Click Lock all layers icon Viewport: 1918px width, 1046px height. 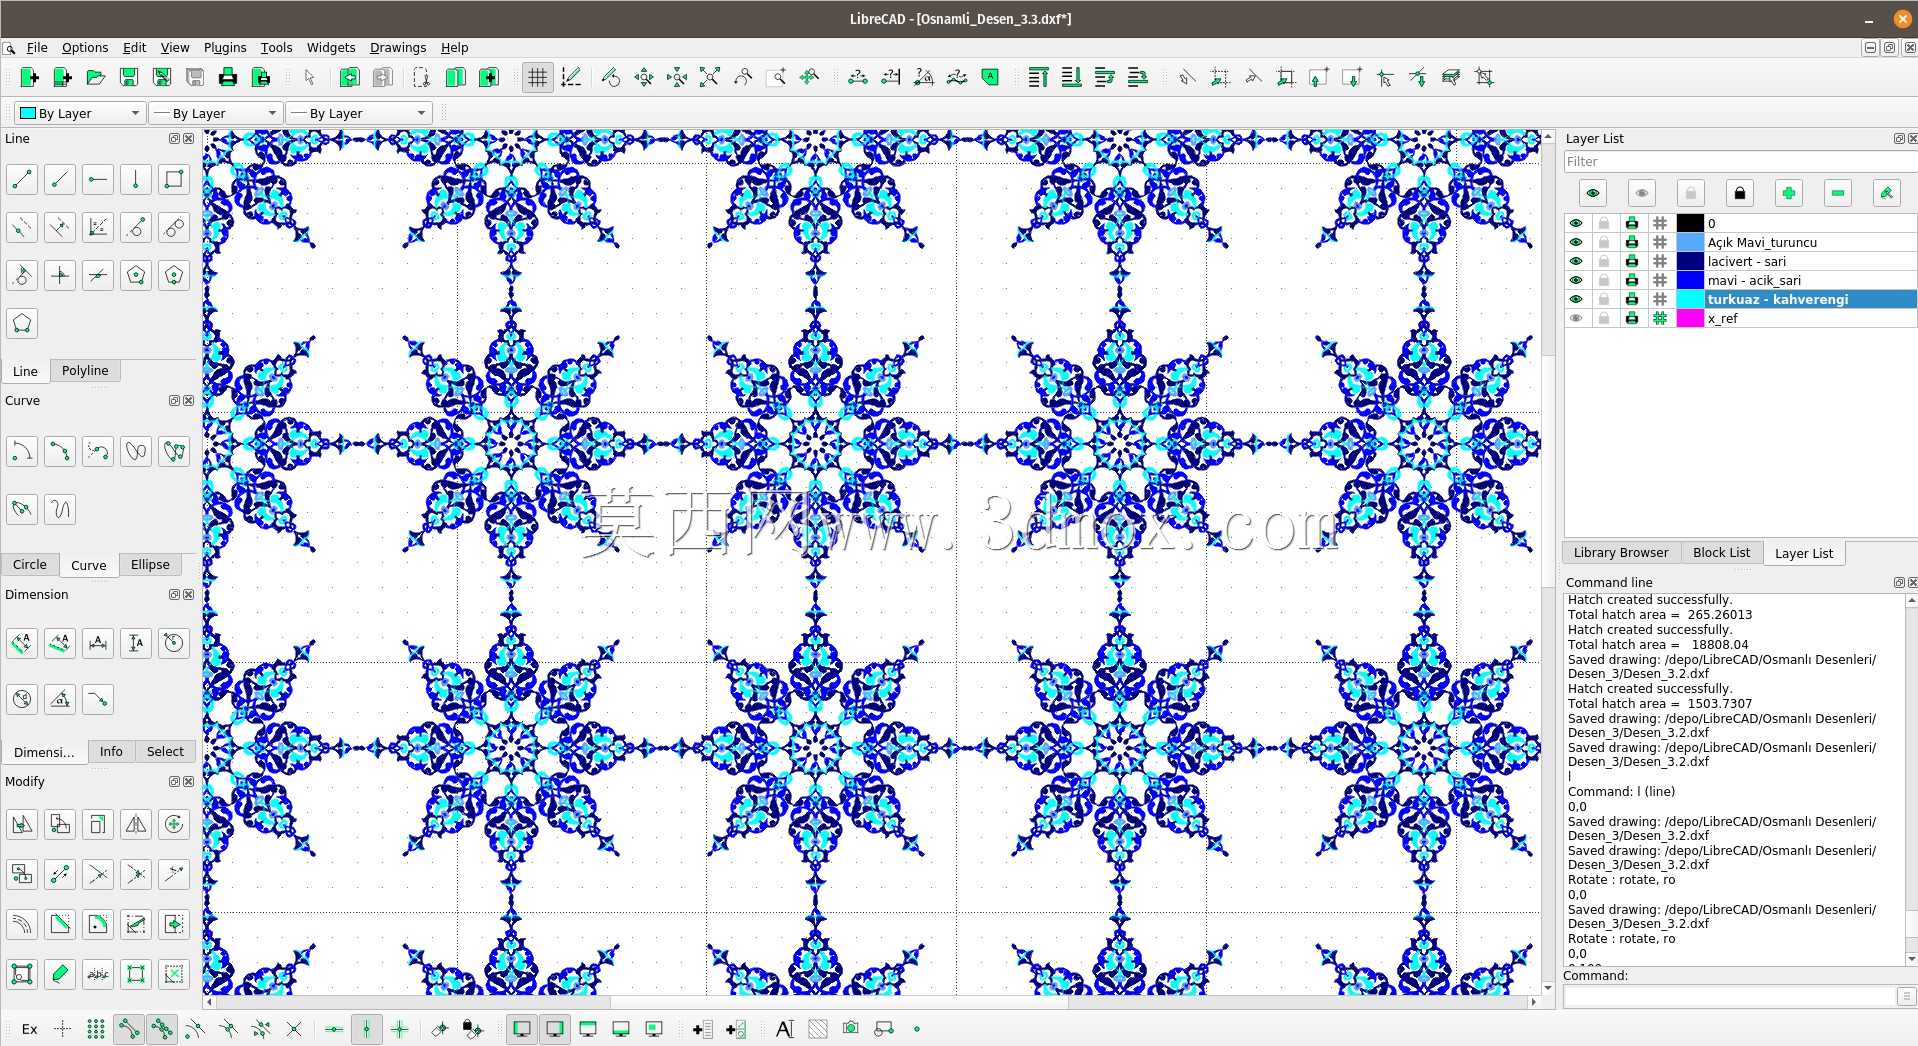click(1739, 193)
